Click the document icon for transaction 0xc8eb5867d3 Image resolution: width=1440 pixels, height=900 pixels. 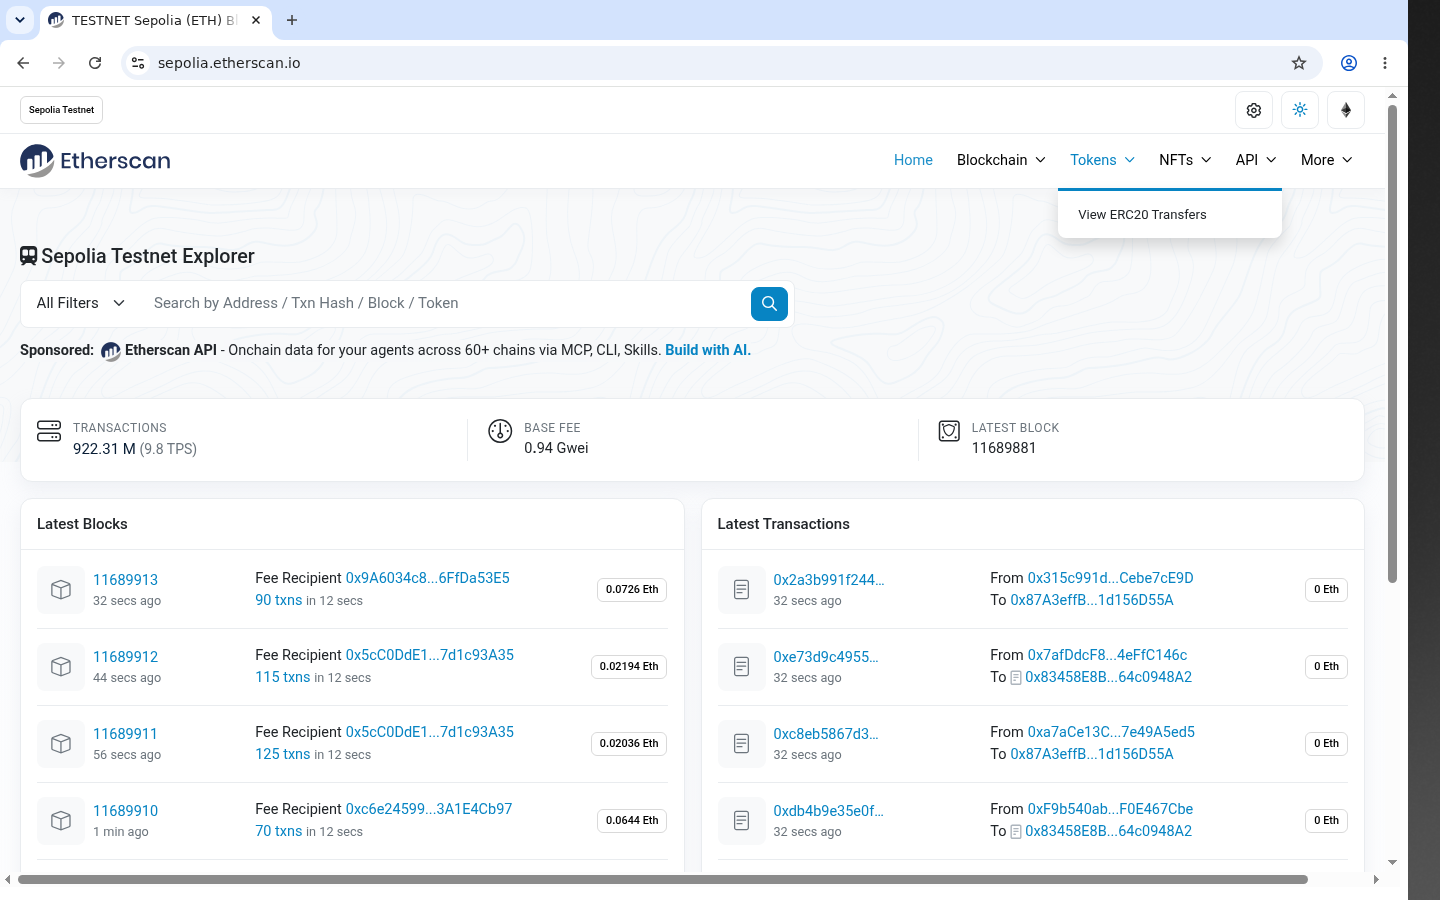[742, 744]
